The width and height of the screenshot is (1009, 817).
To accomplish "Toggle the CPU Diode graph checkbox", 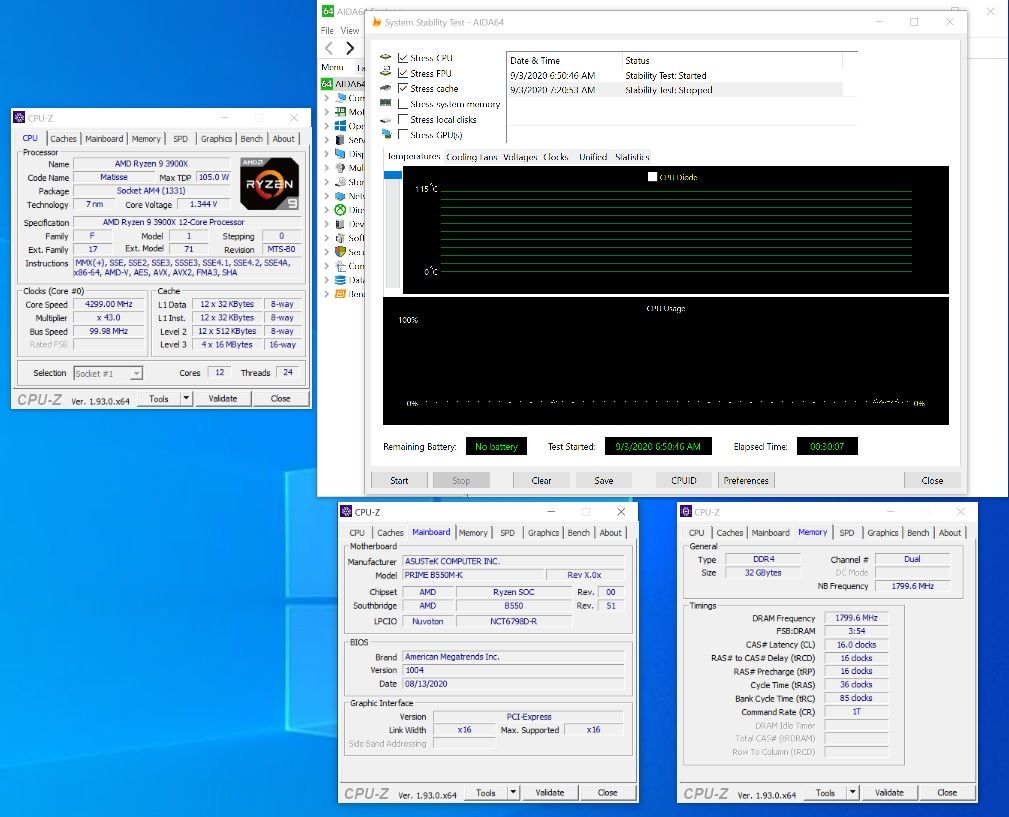I will (x=653, y=176).
